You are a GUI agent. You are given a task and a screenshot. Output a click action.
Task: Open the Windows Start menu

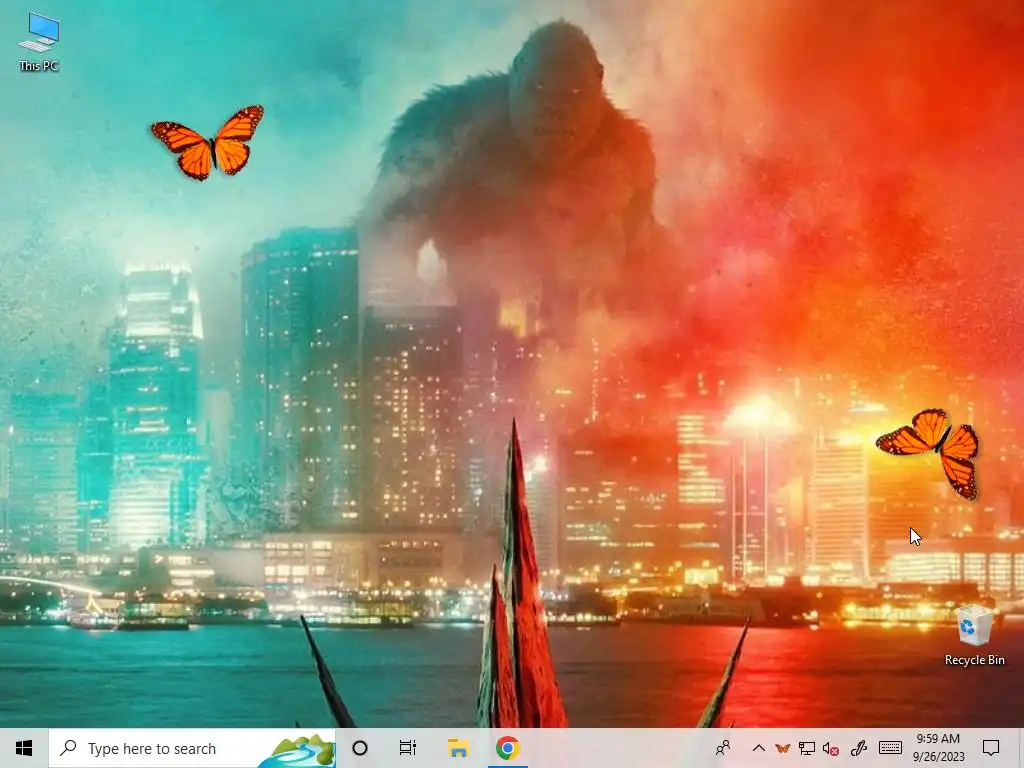point(24,748)
